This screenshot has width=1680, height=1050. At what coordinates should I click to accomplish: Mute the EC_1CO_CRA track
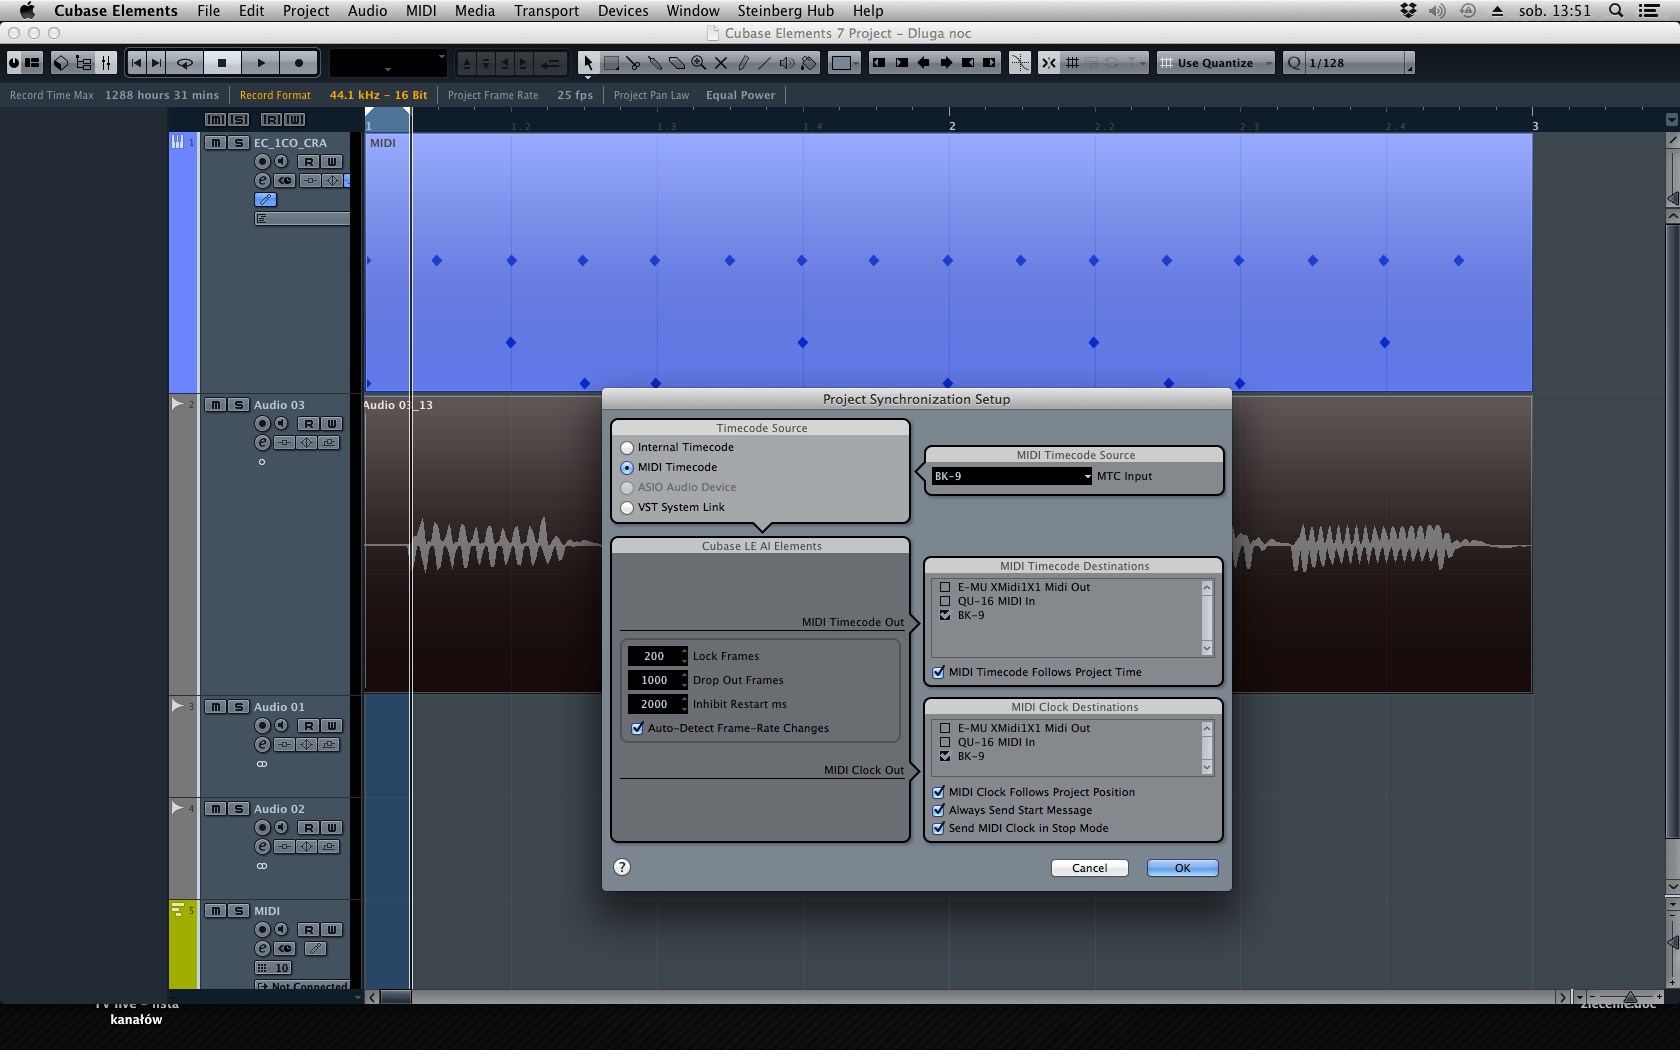(x=215, y=143)
